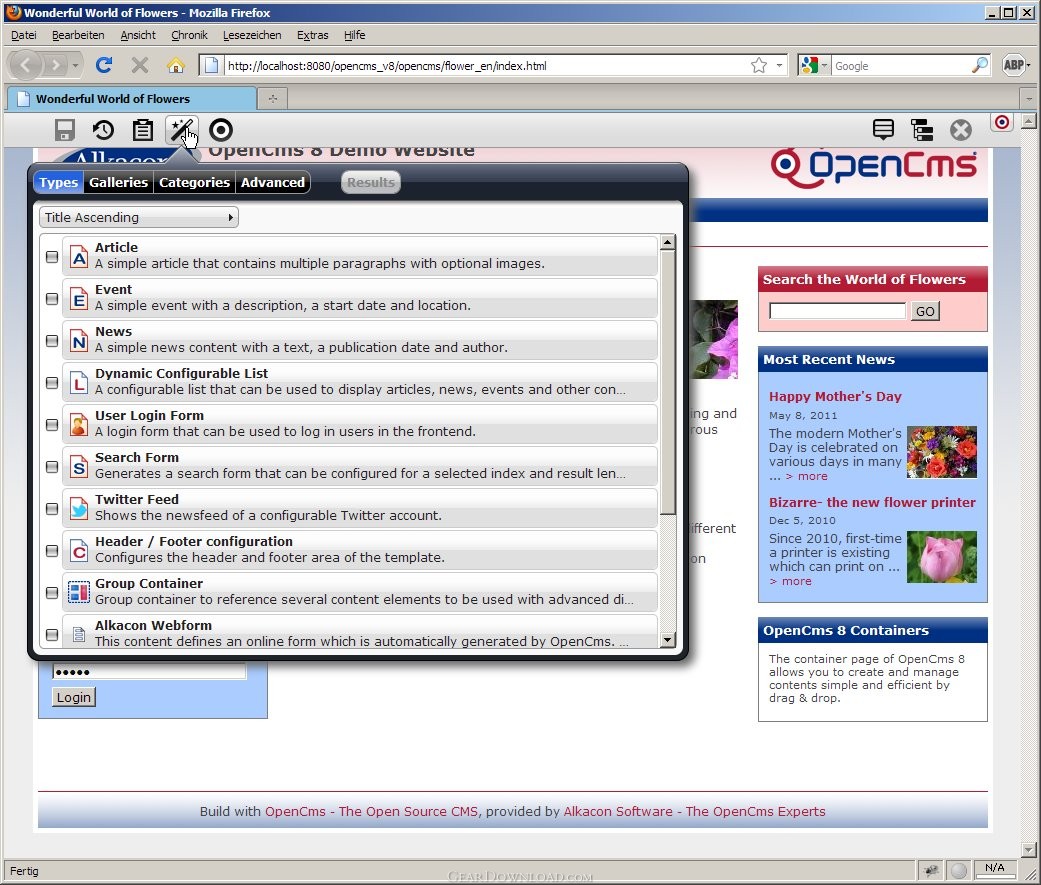The width and height of the screenshot is (1041, 885).
Task: Switch to the Types tab
Action: tap(58, 183)
